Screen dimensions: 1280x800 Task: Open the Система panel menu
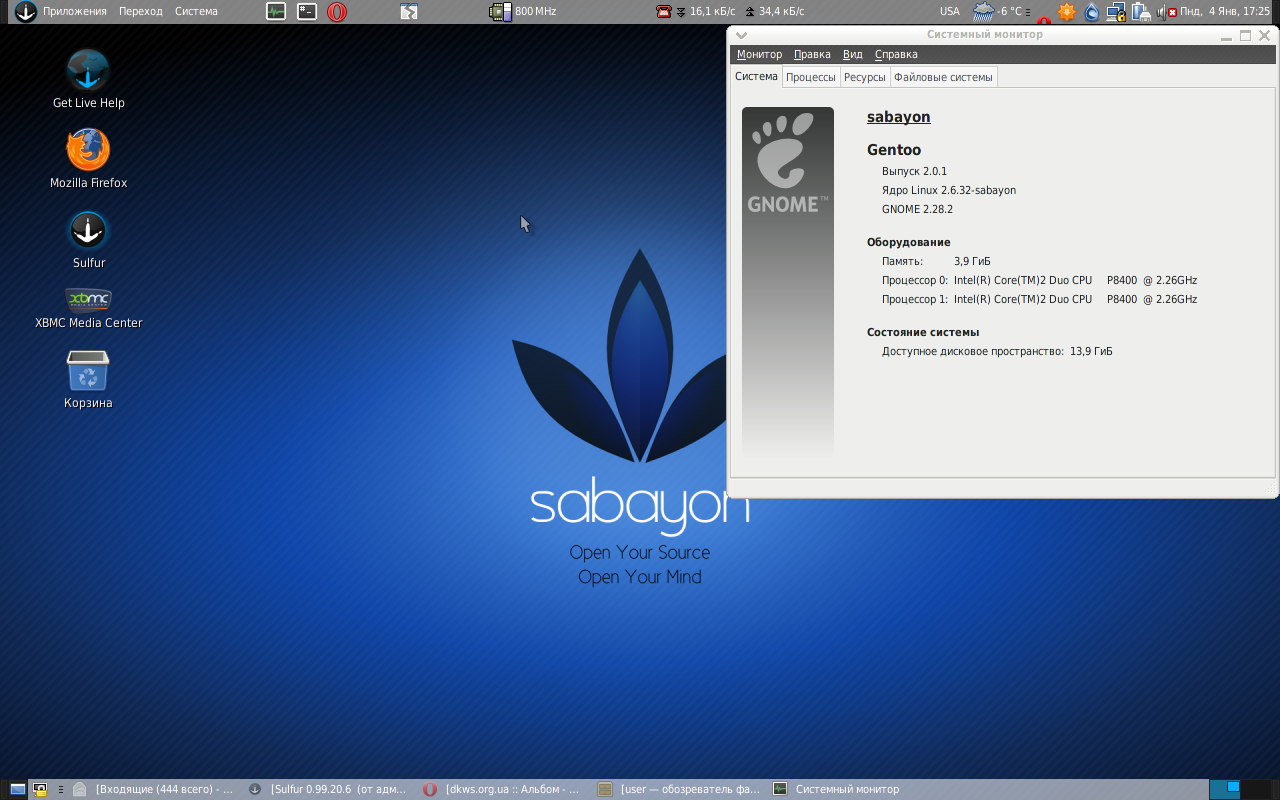(x=196, y=11)
